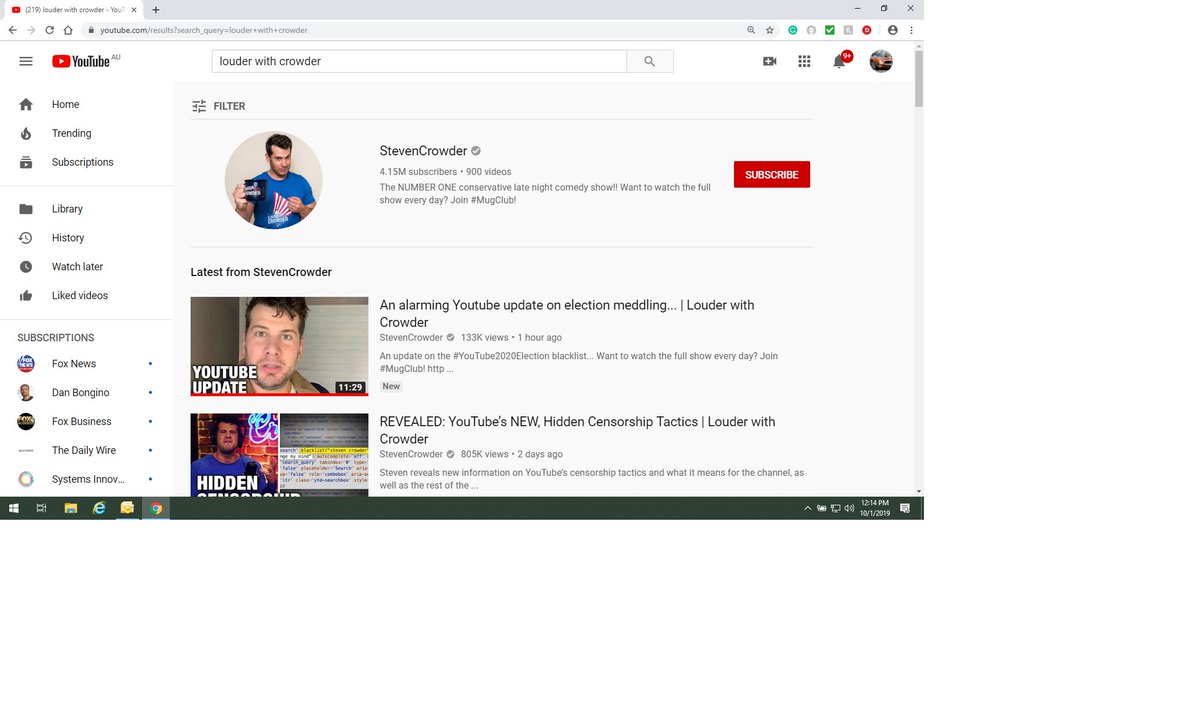Image resolution: width=1200 pixels, height=708 pixels.
Task: Open the account avatar menu
Action: pyautogui.click(x=881, y=61)
